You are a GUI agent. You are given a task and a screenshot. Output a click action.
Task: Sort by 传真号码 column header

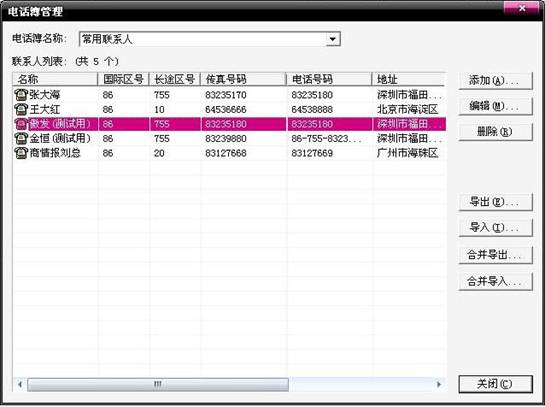pyautogui.click(x=243, y=79)
